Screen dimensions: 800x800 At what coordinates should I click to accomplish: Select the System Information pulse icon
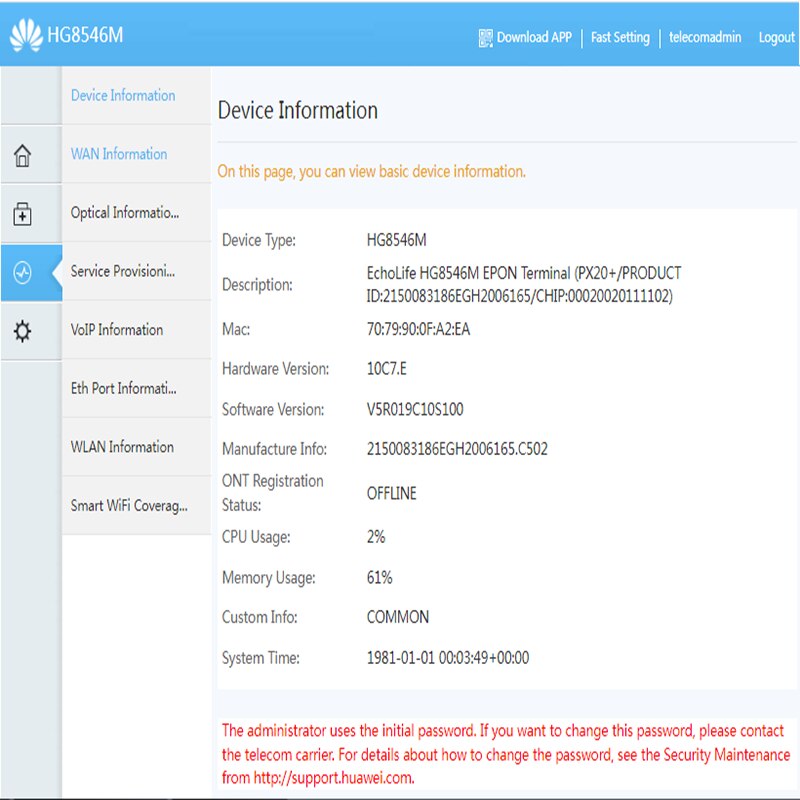(x=22, y=272)
